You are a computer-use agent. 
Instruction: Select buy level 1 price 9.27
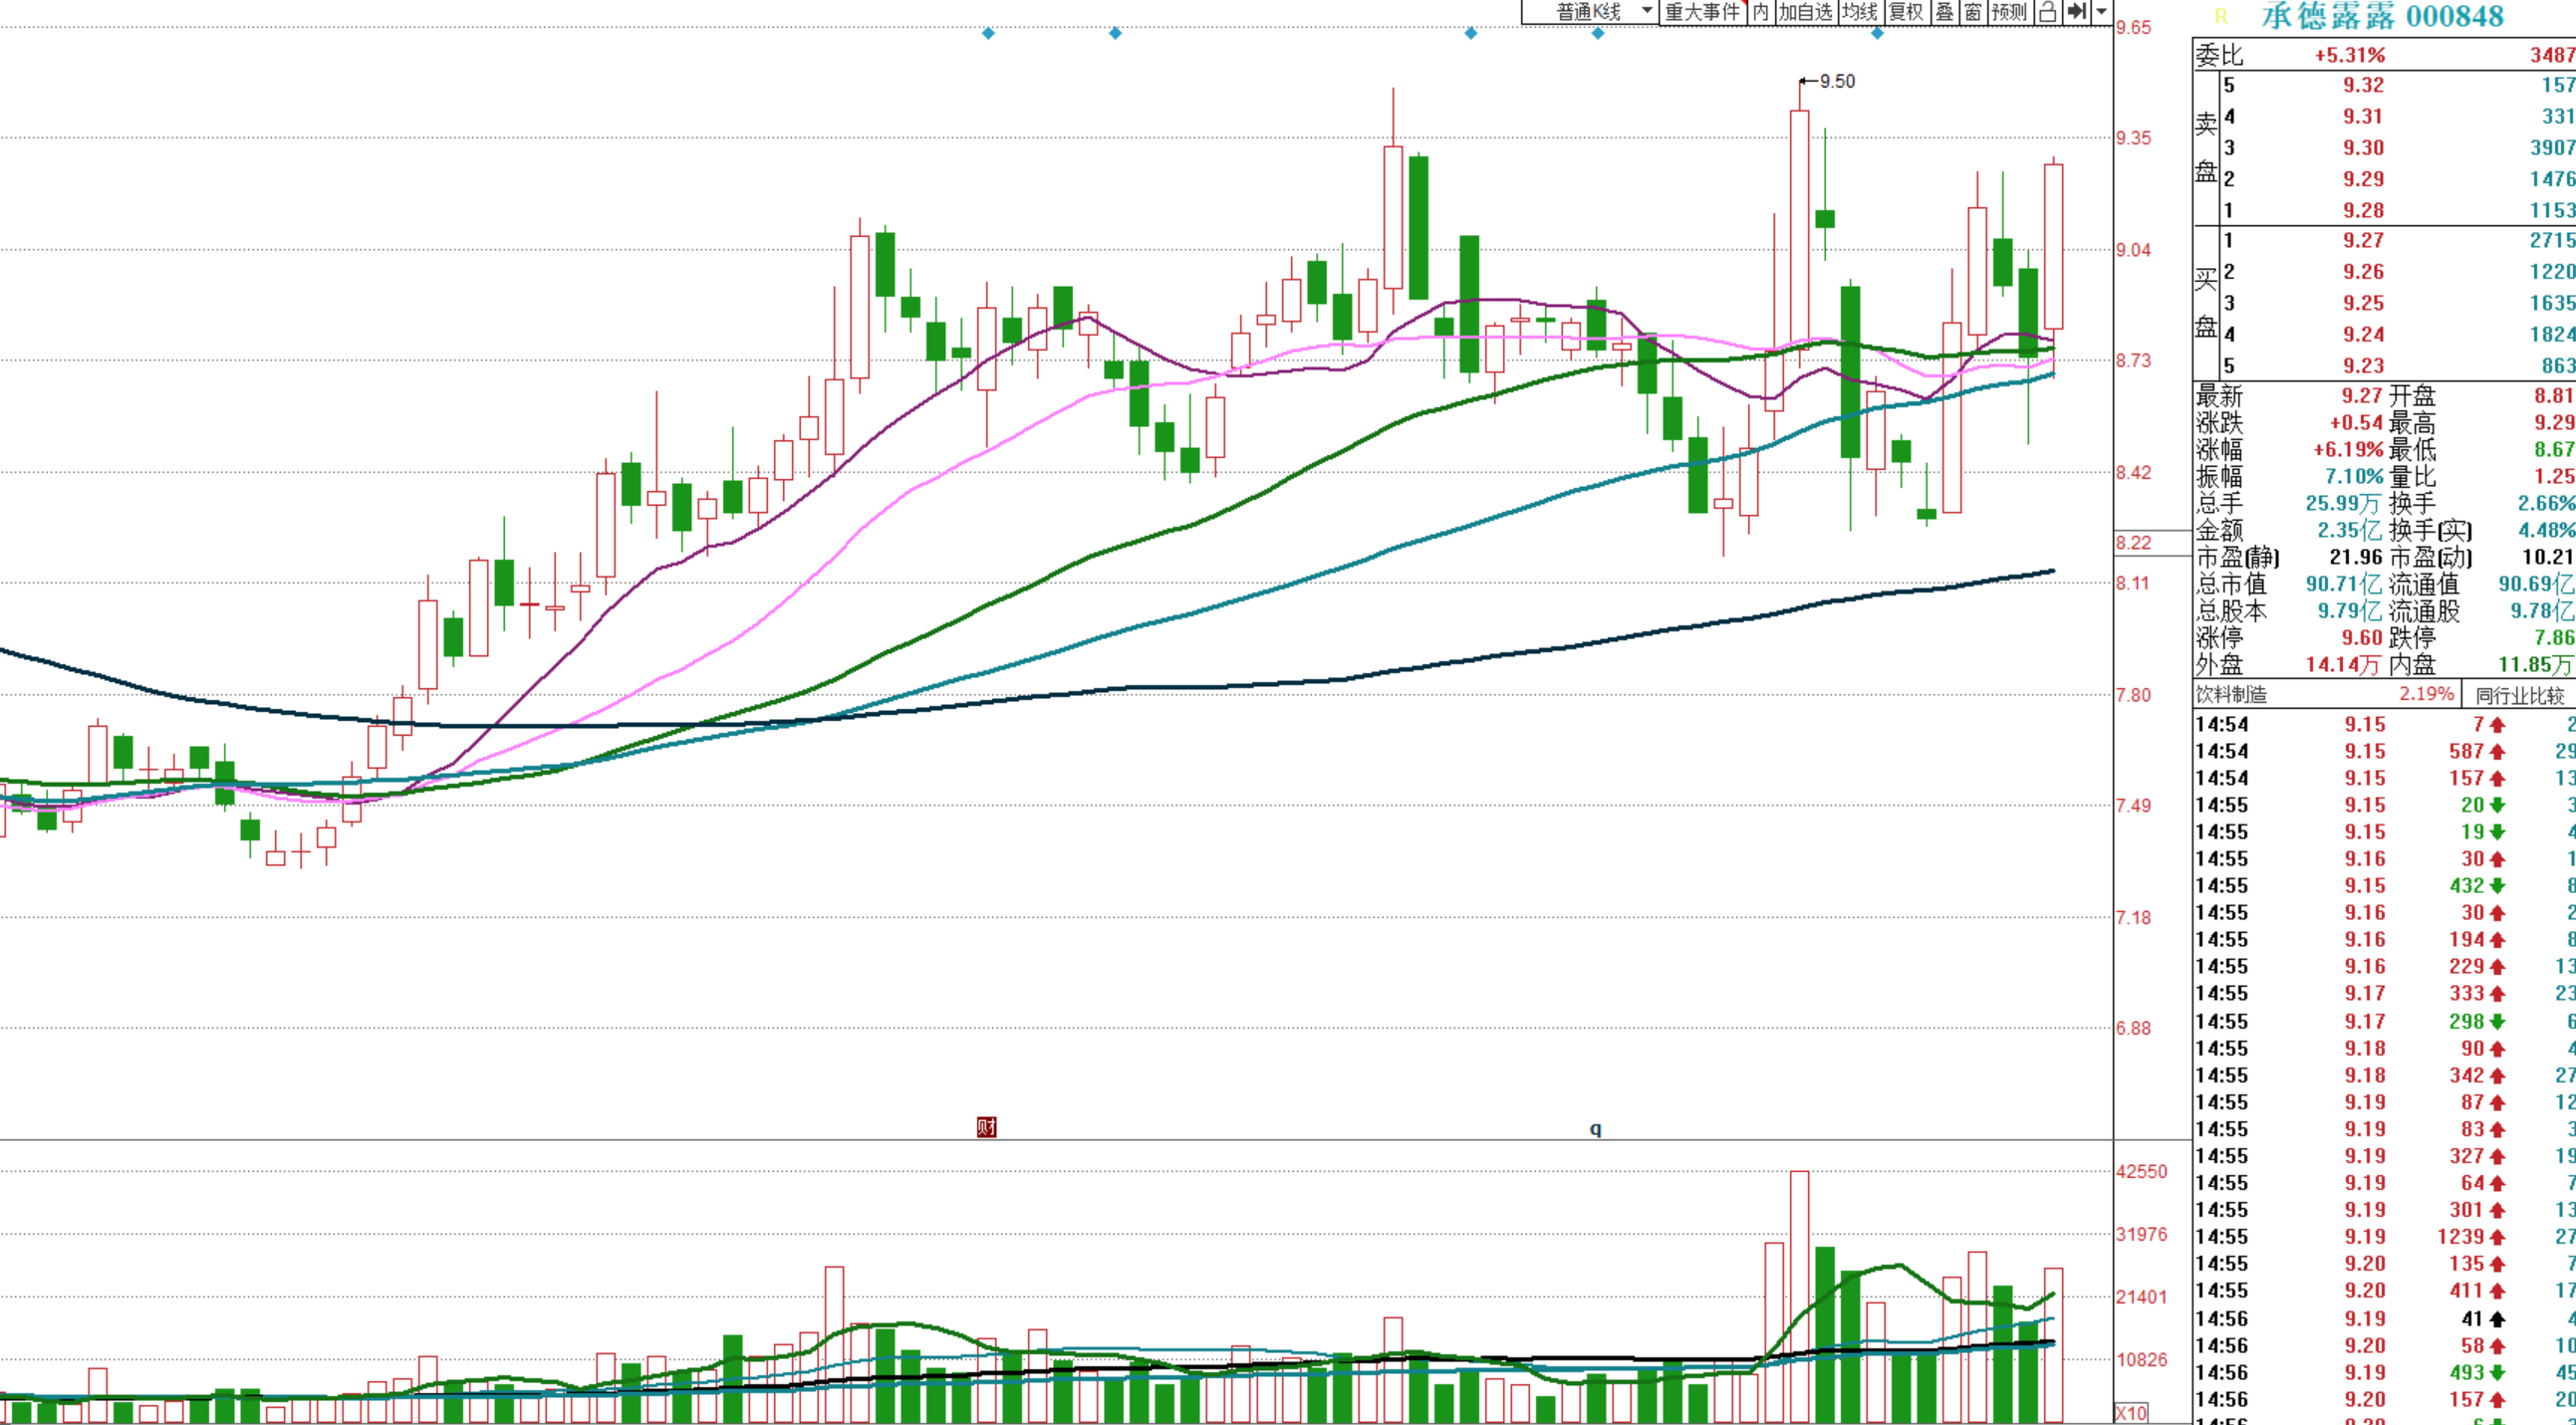(x=2363, y=241)
